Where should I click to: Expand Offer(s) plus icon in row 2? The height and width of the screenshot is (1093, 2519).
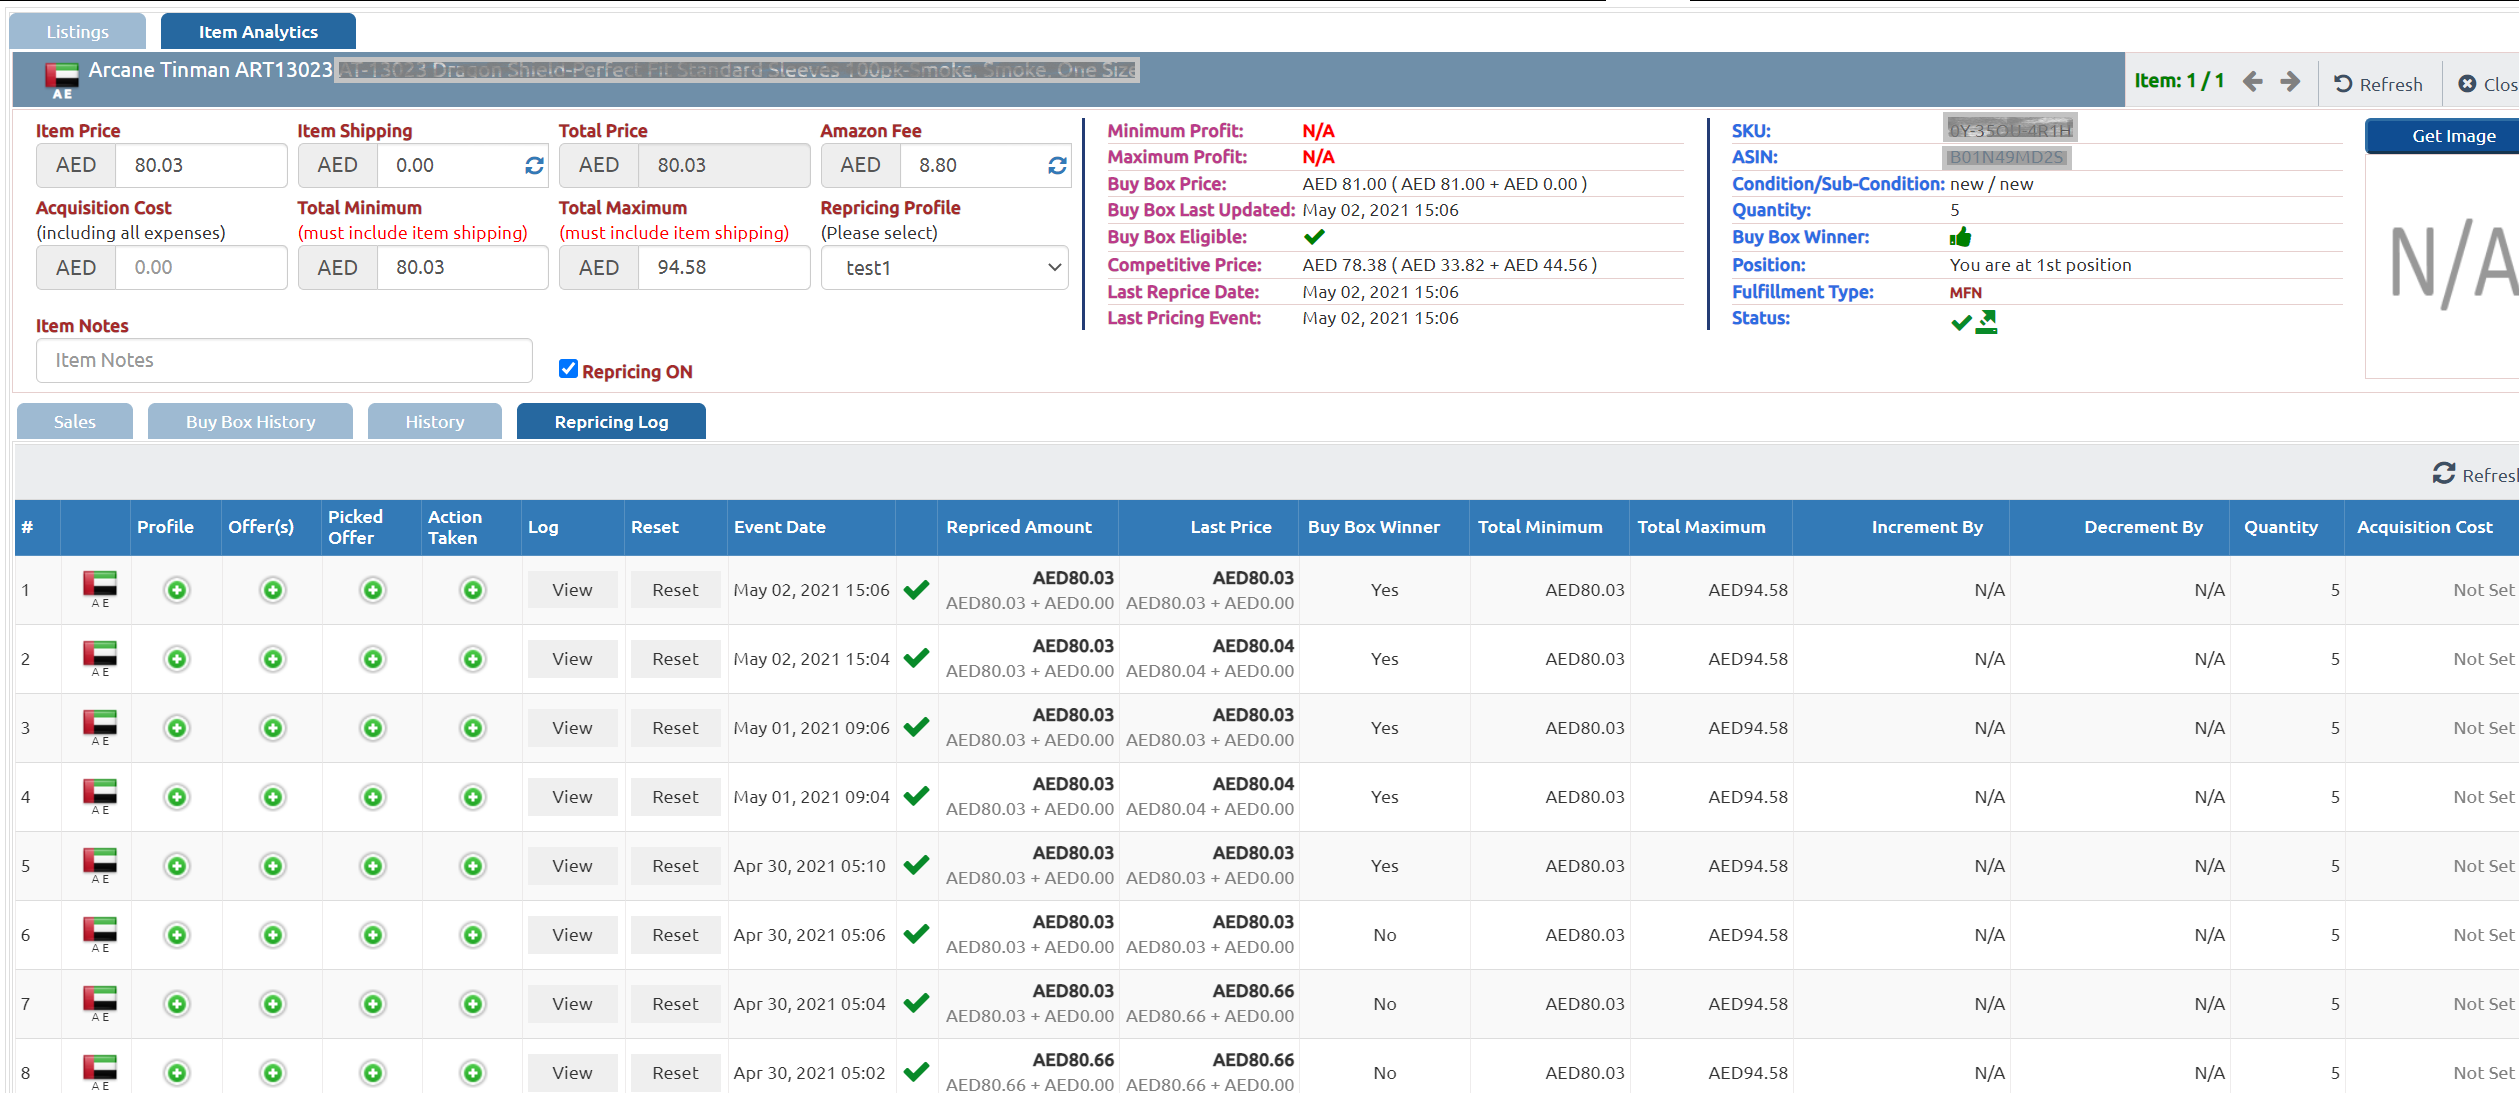272,659
